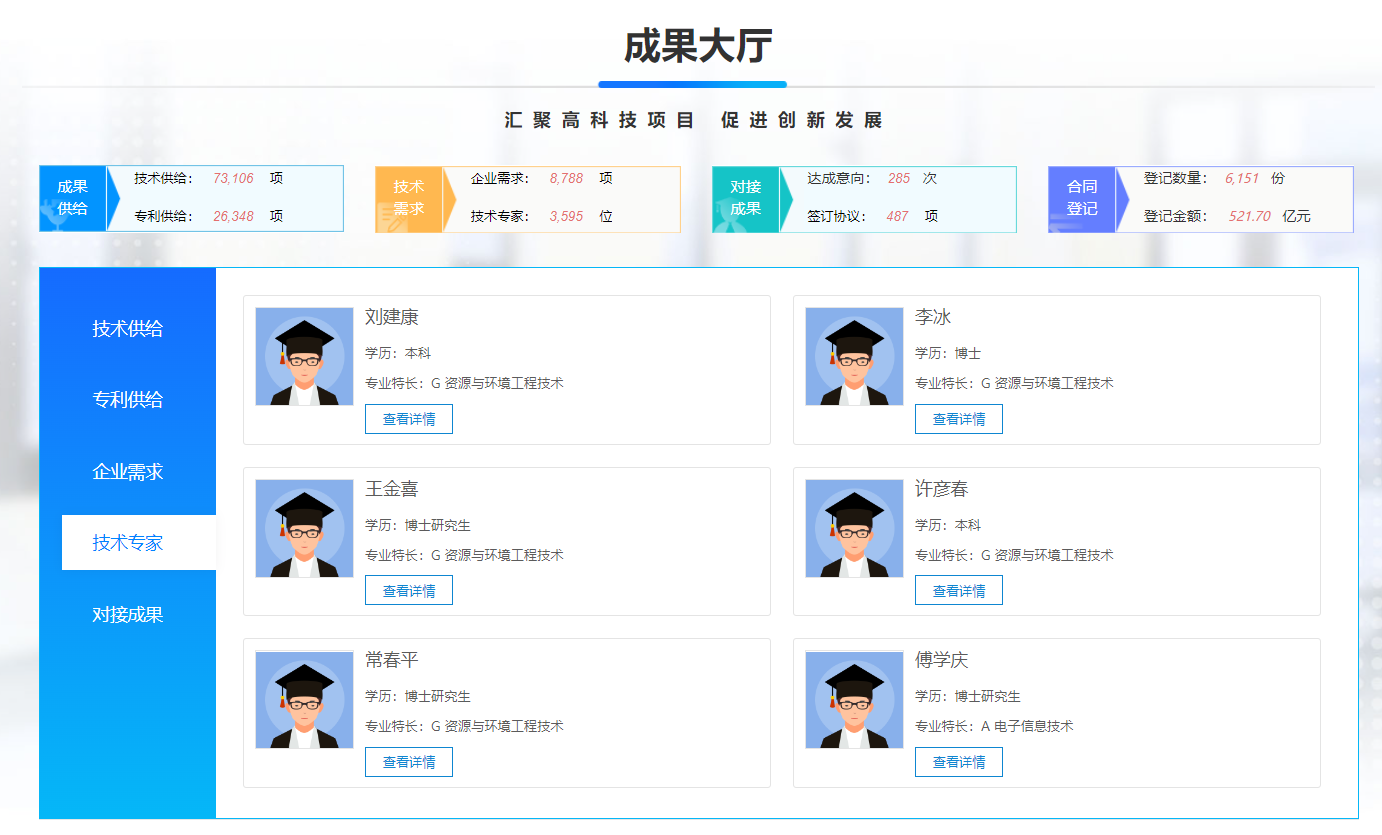
Task: Click 常春平's 学历：博士研究生 line
Action: [x=418, y=696]
